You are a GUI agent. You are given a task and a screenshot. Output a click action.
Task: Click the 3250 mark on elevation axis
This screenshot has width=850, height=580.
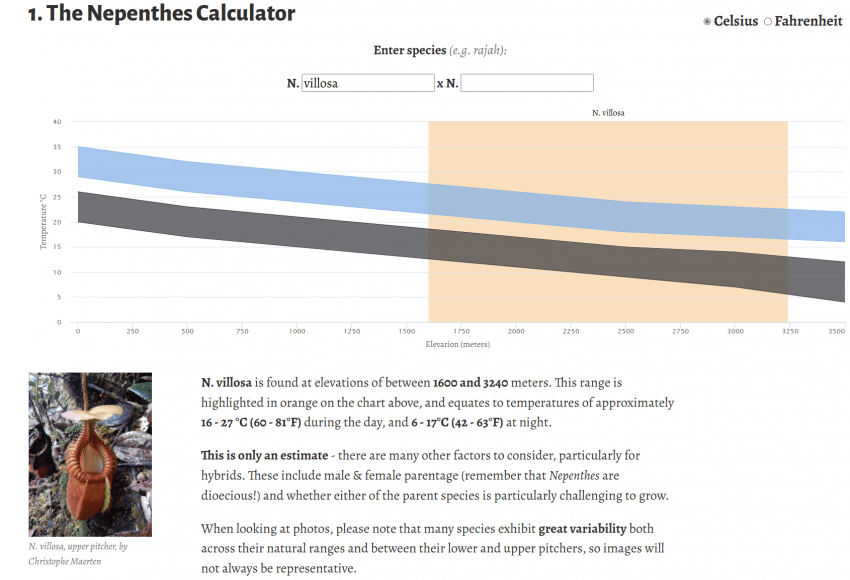tap(790, 331)
